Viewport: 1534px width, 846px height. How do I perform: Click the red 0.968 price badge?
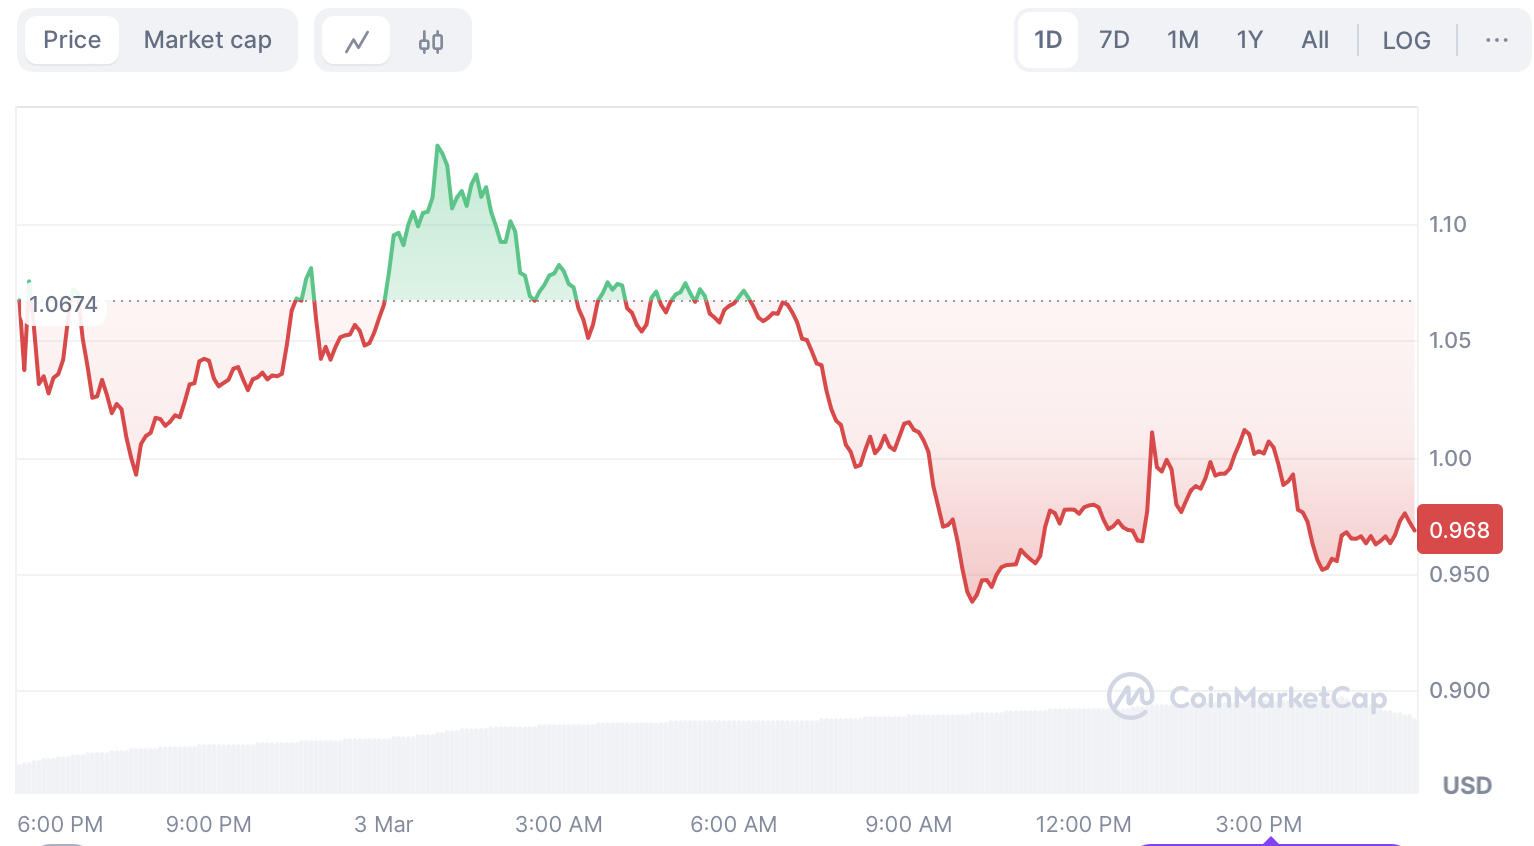pos(1459,529)
